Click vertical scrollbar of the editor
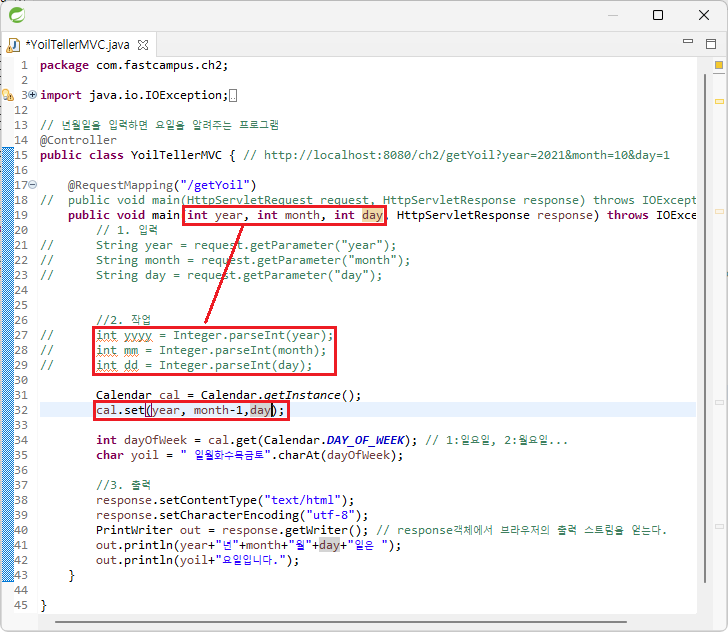Screen dimensions: 728x632 [705, 327]
